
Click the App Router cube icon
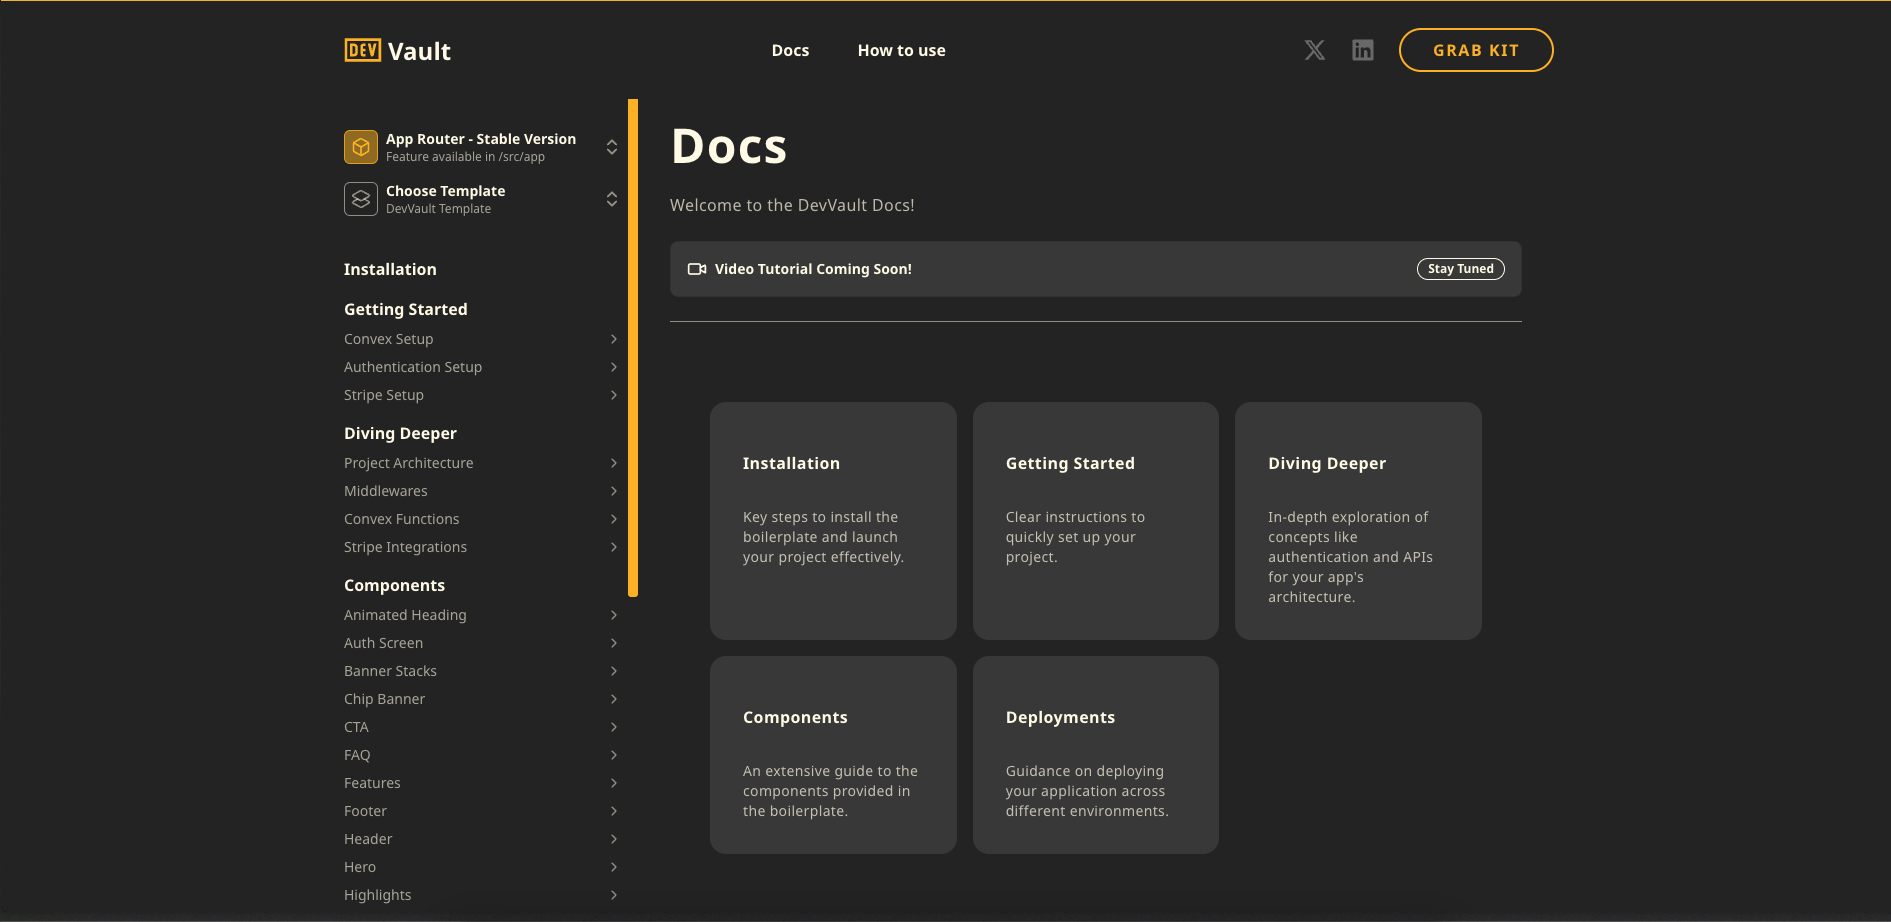pos(361,147)
